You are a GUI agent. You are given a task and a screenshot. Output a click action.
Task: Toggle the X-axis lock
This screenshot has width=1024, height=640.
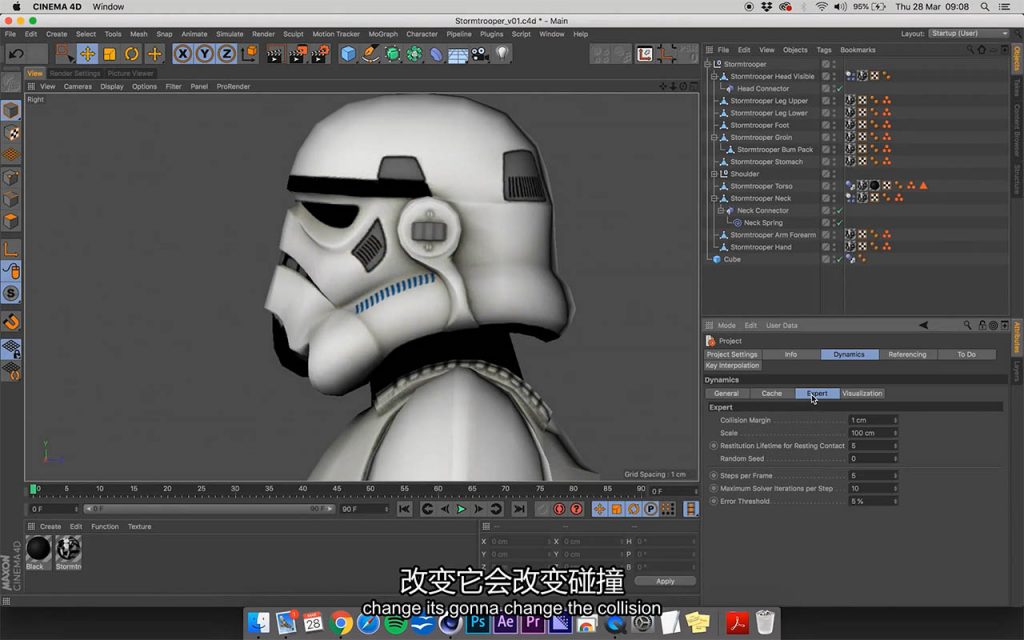(x=183, y=54)
